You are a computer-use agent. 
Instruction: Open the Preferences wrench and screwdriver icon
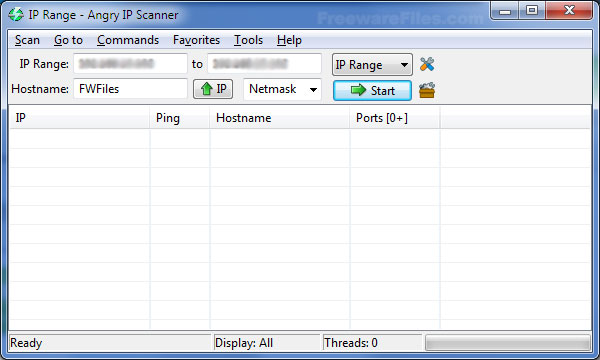tap(427, 64)
